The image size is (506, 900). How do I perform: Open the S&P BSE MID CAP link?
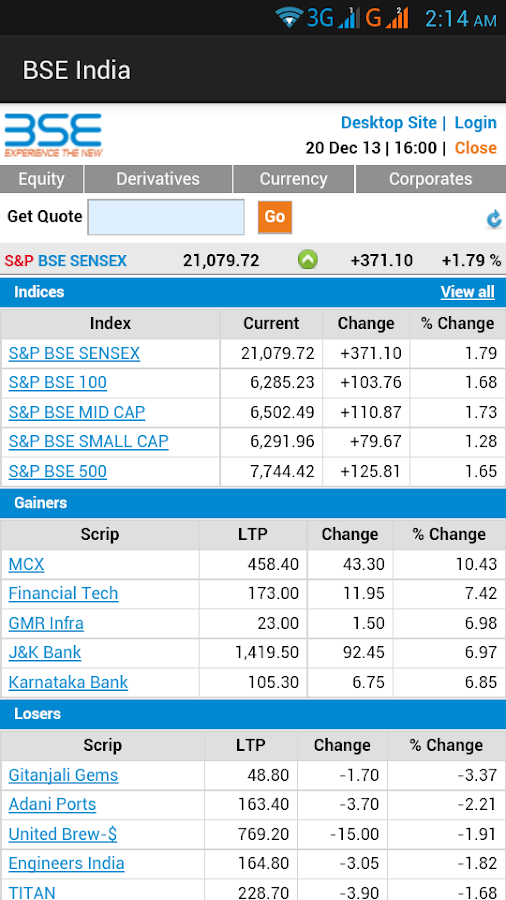(x=77, y=413)
